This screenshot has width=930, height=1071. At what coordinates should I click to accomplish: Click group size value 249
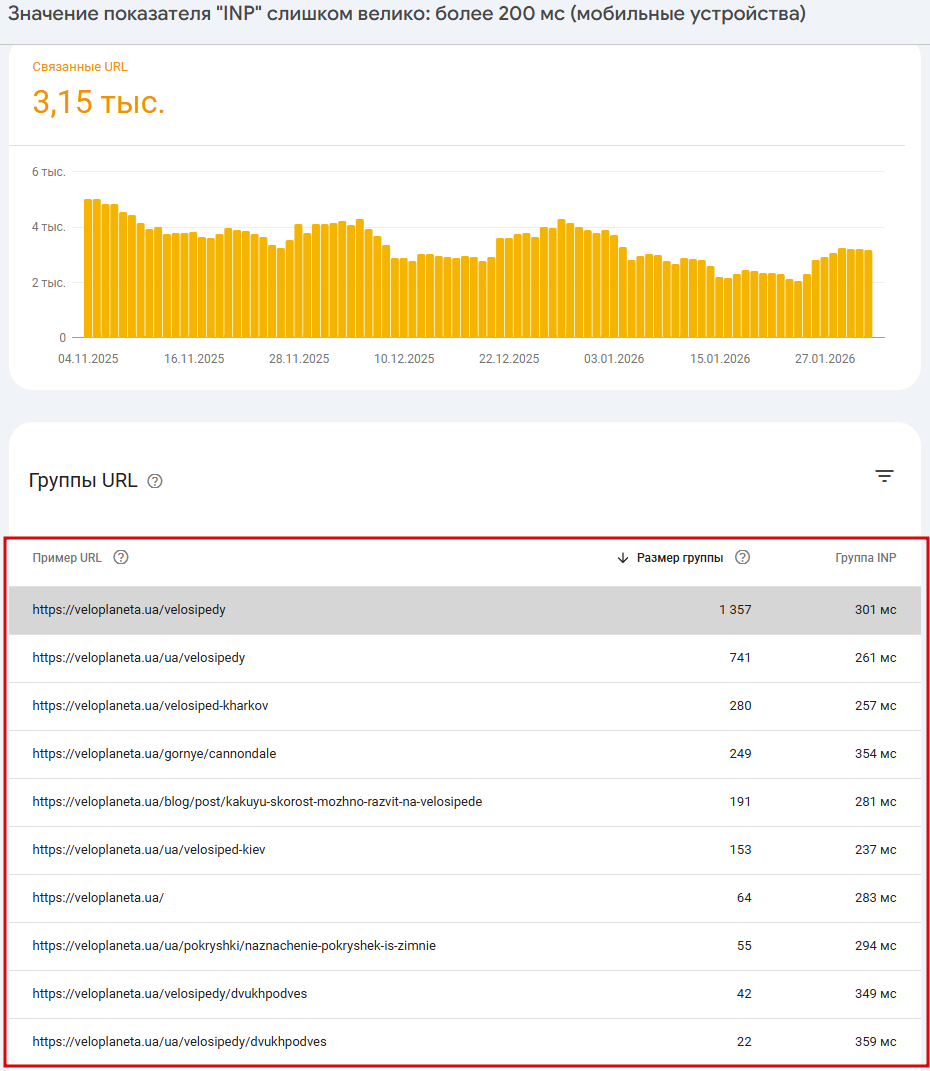[x=740, y=754]
